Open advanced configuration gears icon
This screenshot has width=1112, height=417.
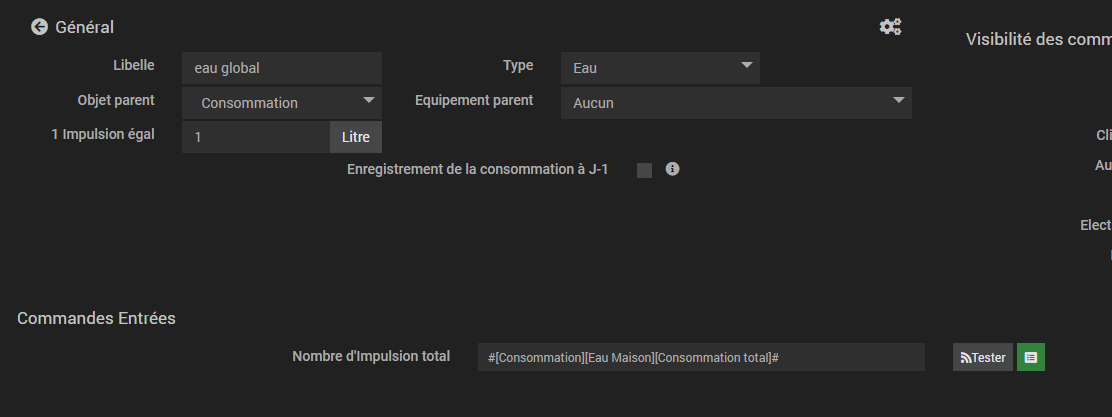tap(890, 27)
